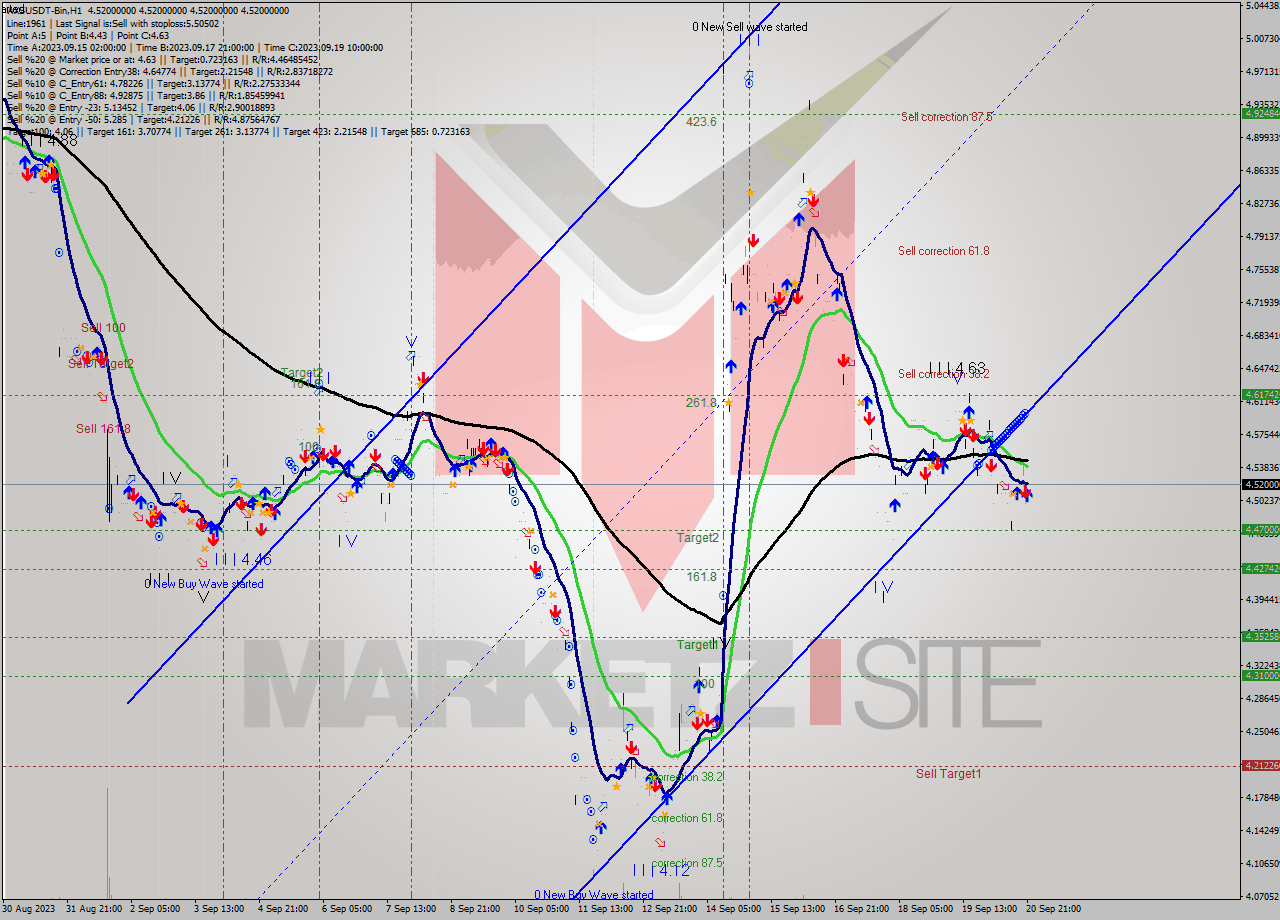Click the green 4.31000 price level tag
This screenshot has height=920, width=1280.
click(1260, 676)
